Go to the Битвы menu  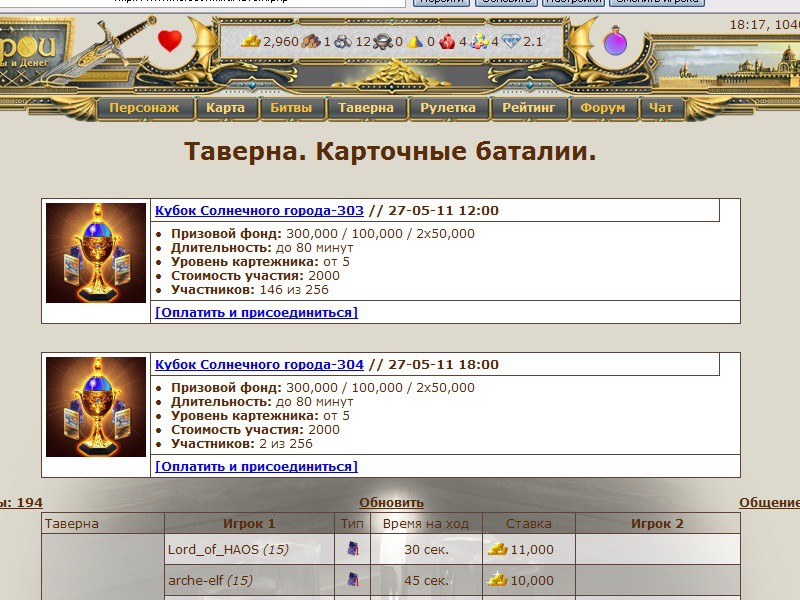coord(291,108)
